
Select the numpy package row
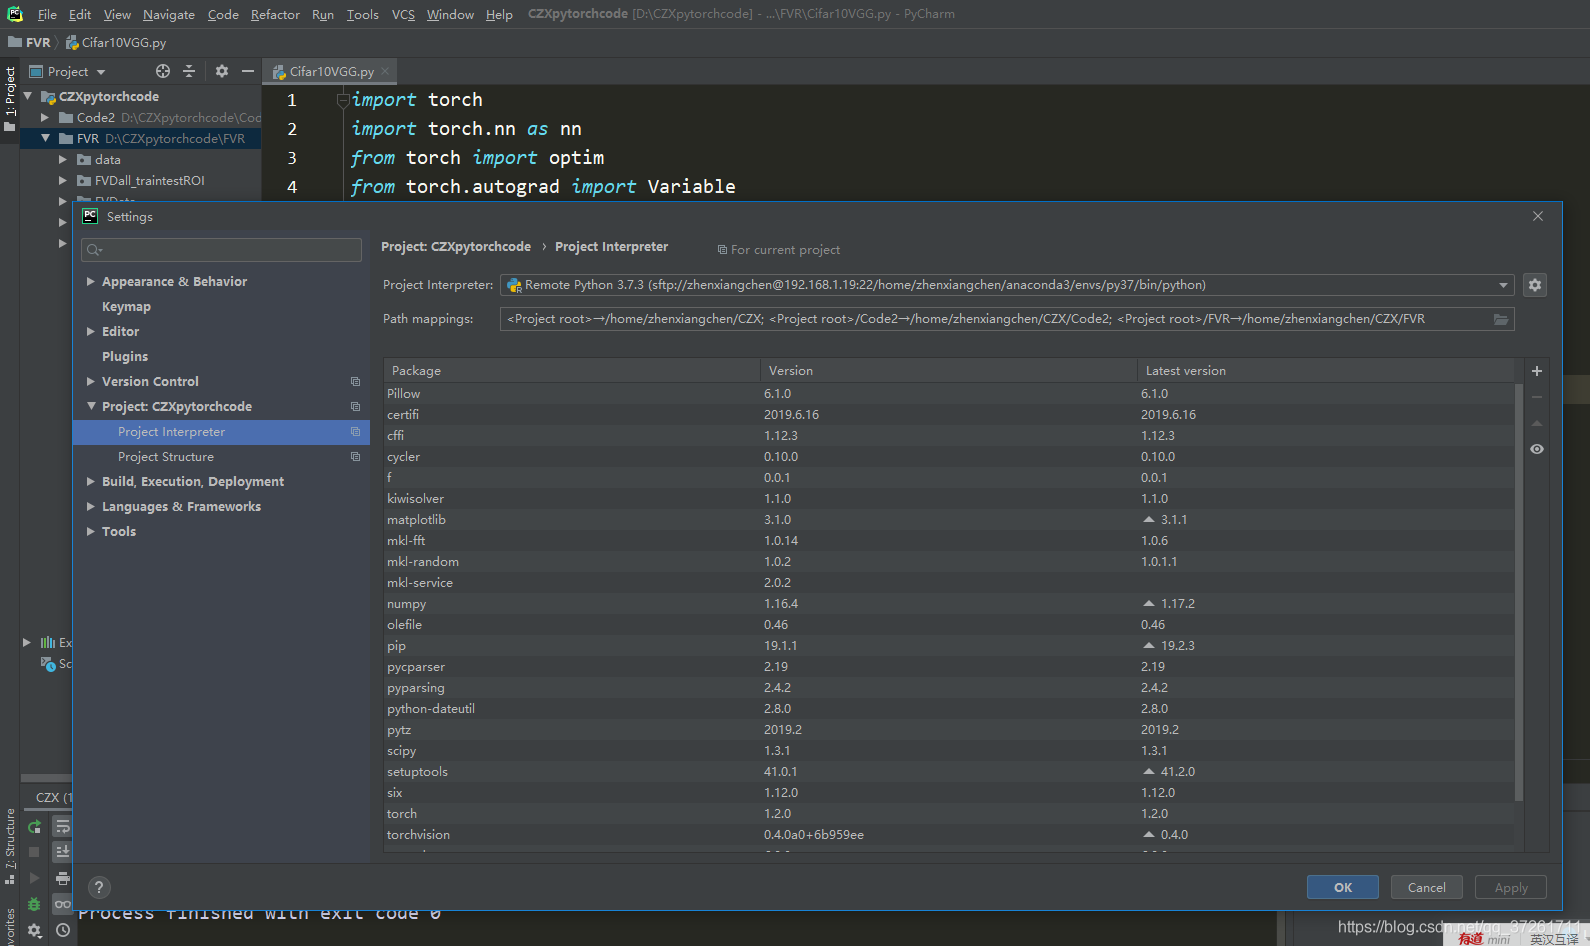(949, 604)
